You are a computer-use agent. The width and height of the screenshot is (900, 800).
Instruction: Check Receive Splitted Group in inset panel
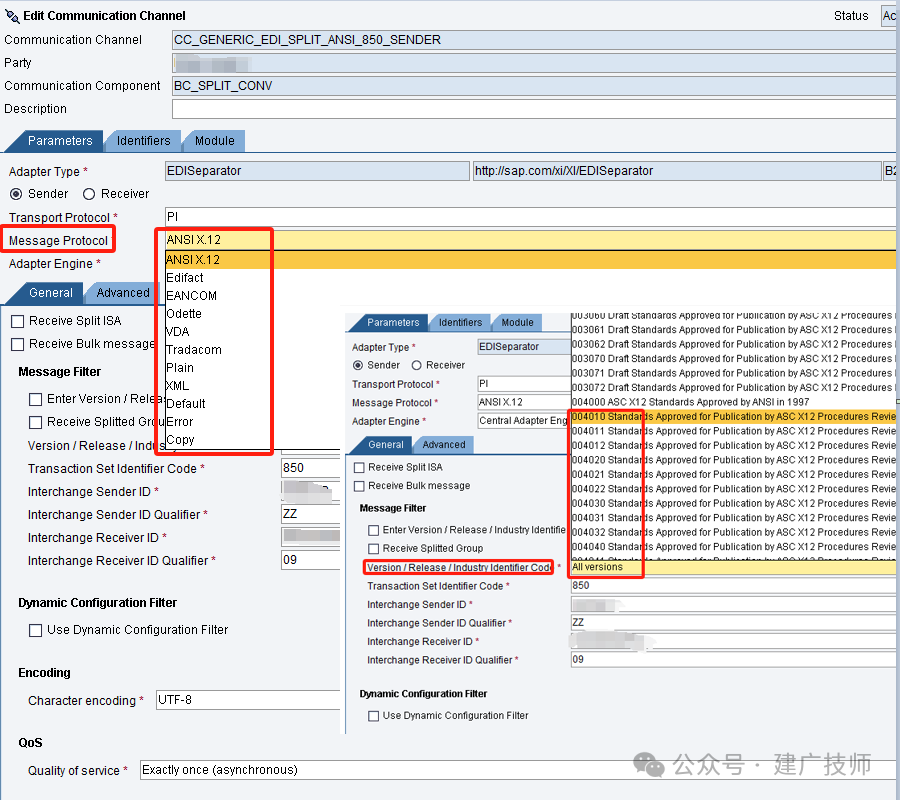click(374, 549)
